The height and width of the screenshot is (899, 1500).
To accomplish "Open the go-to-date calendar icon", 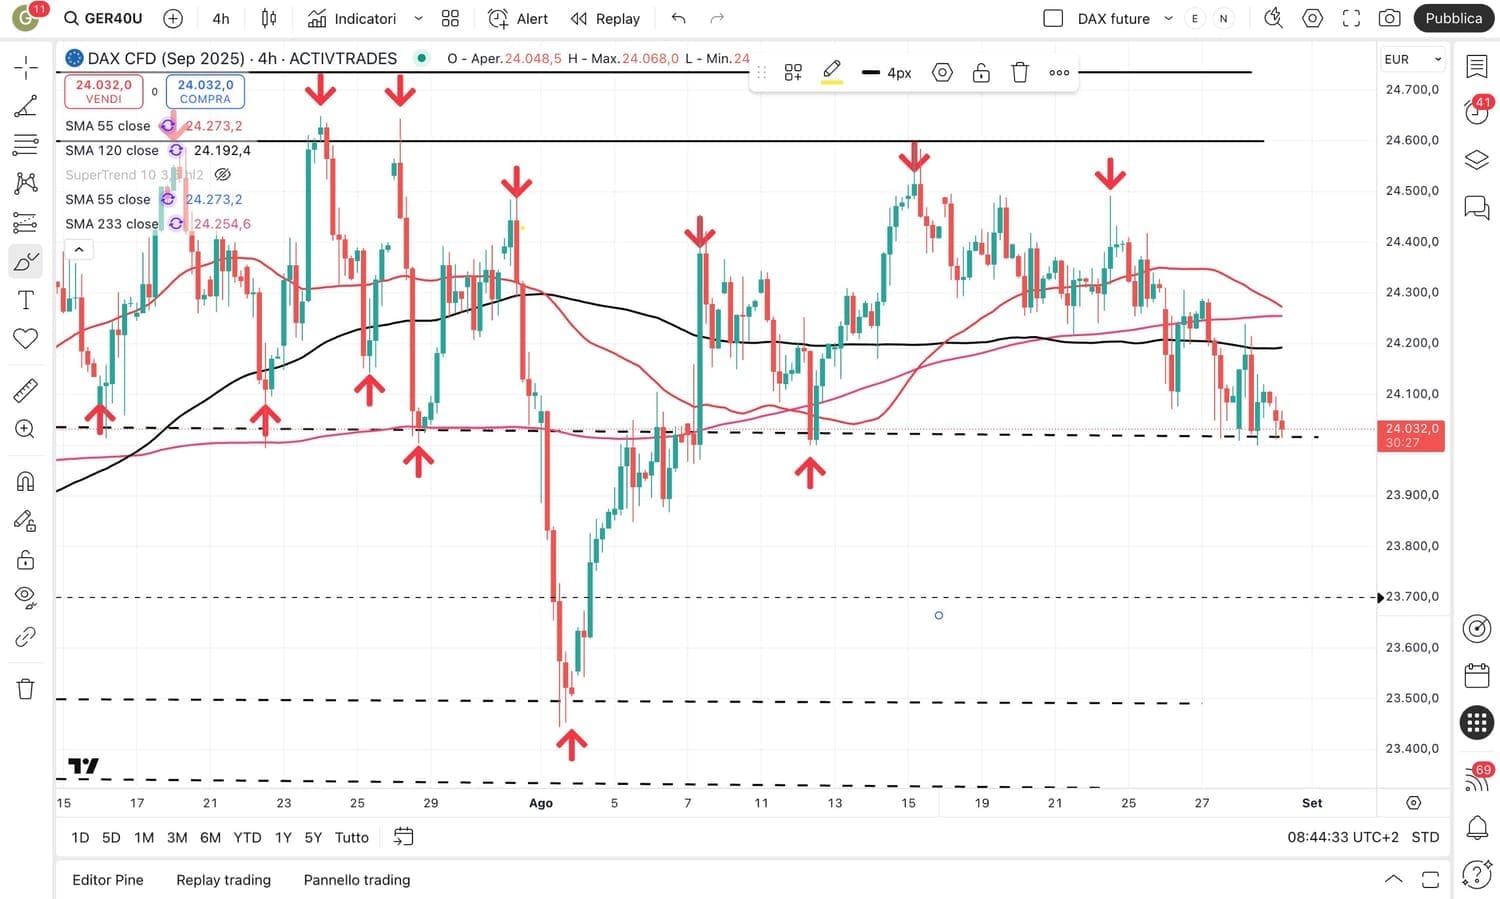I will 403,837.
